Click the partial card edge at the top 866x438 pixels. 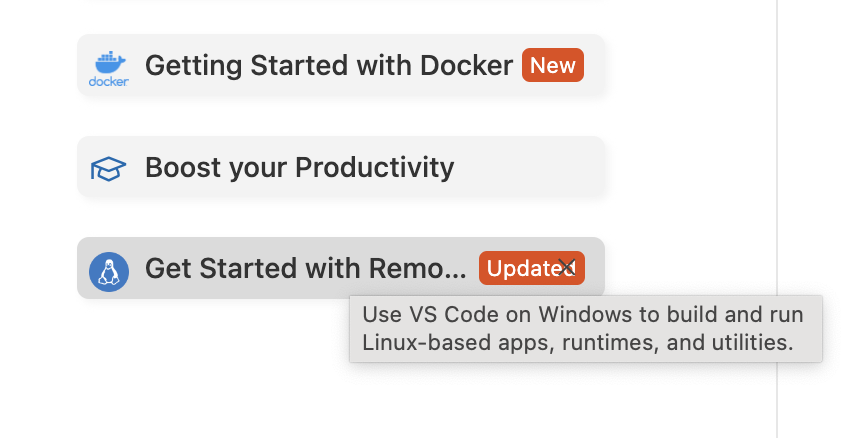(x=341, y=1)
